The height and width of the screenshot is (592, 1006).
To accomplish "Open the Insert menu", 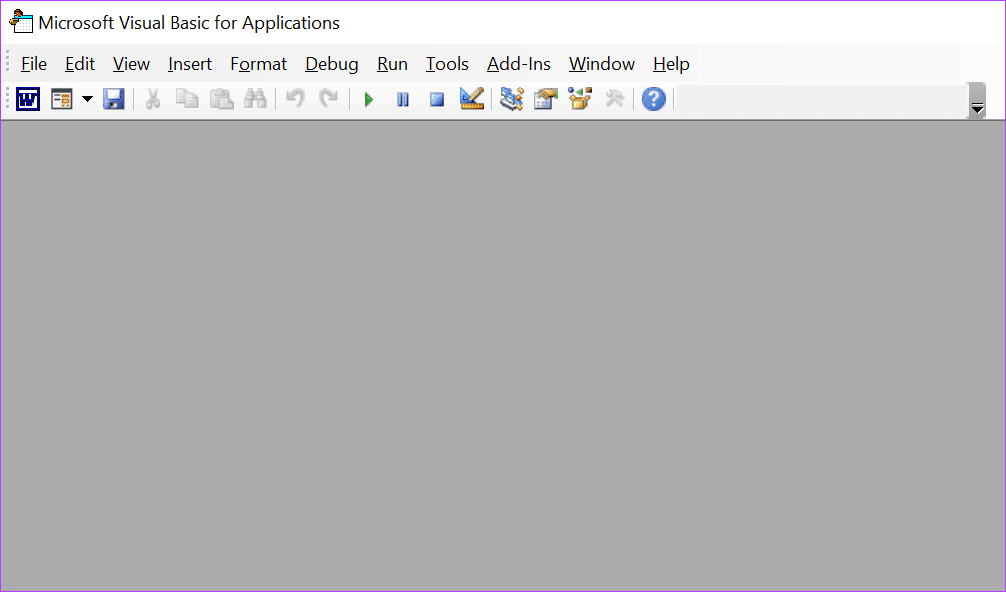I will 190,64.
